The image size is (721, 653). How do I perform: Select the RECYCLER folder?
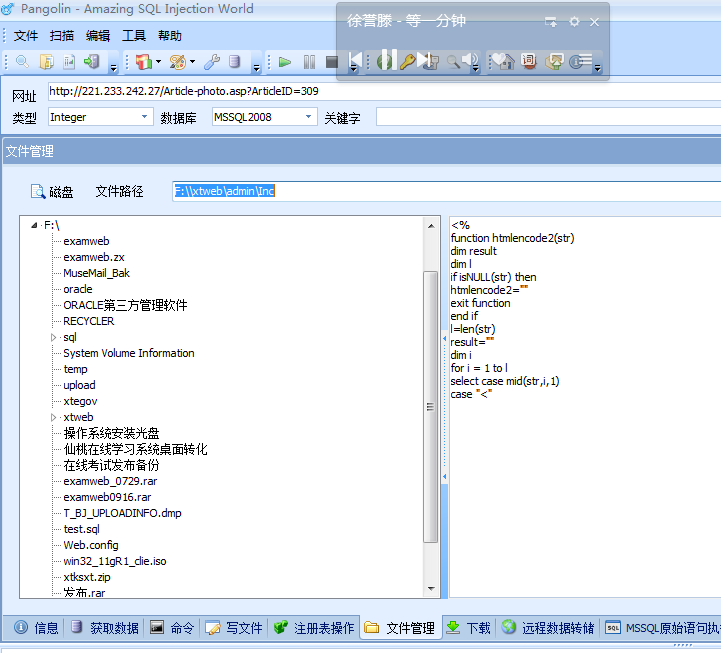point(89,321)
